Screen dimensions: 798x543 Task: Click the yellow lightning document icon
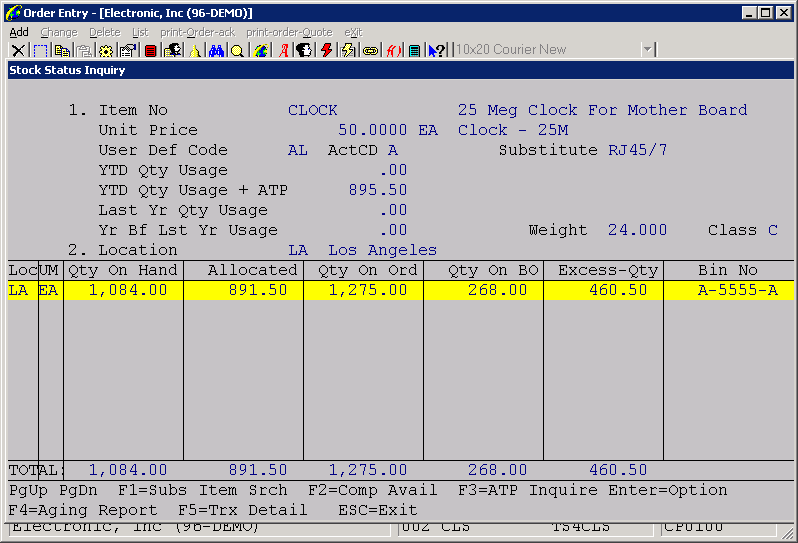(x=348, y=50)
